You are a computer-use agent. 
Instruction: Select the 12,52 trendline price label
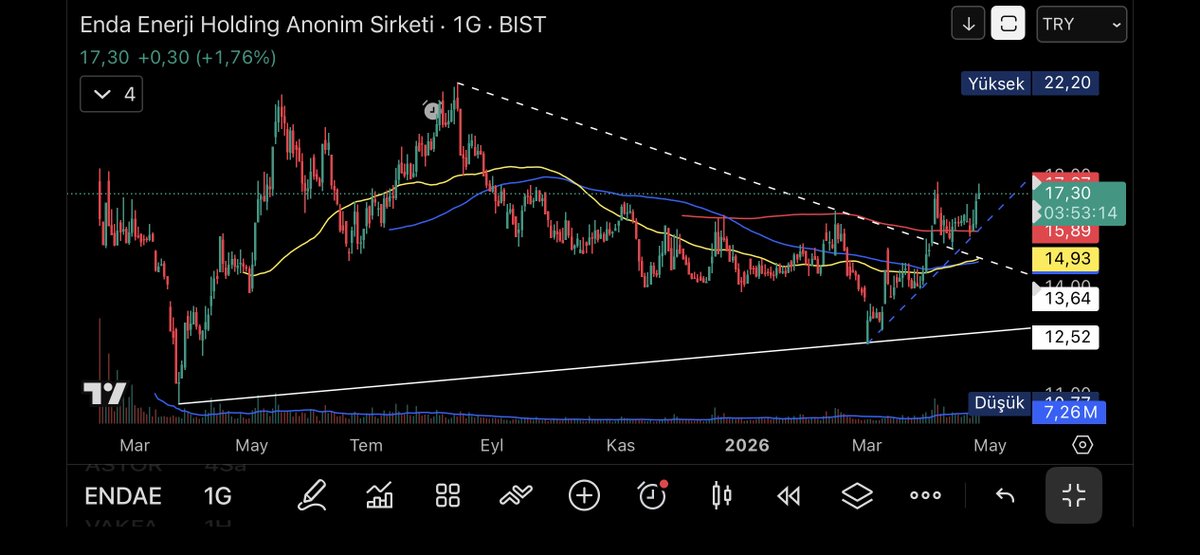1065,337
